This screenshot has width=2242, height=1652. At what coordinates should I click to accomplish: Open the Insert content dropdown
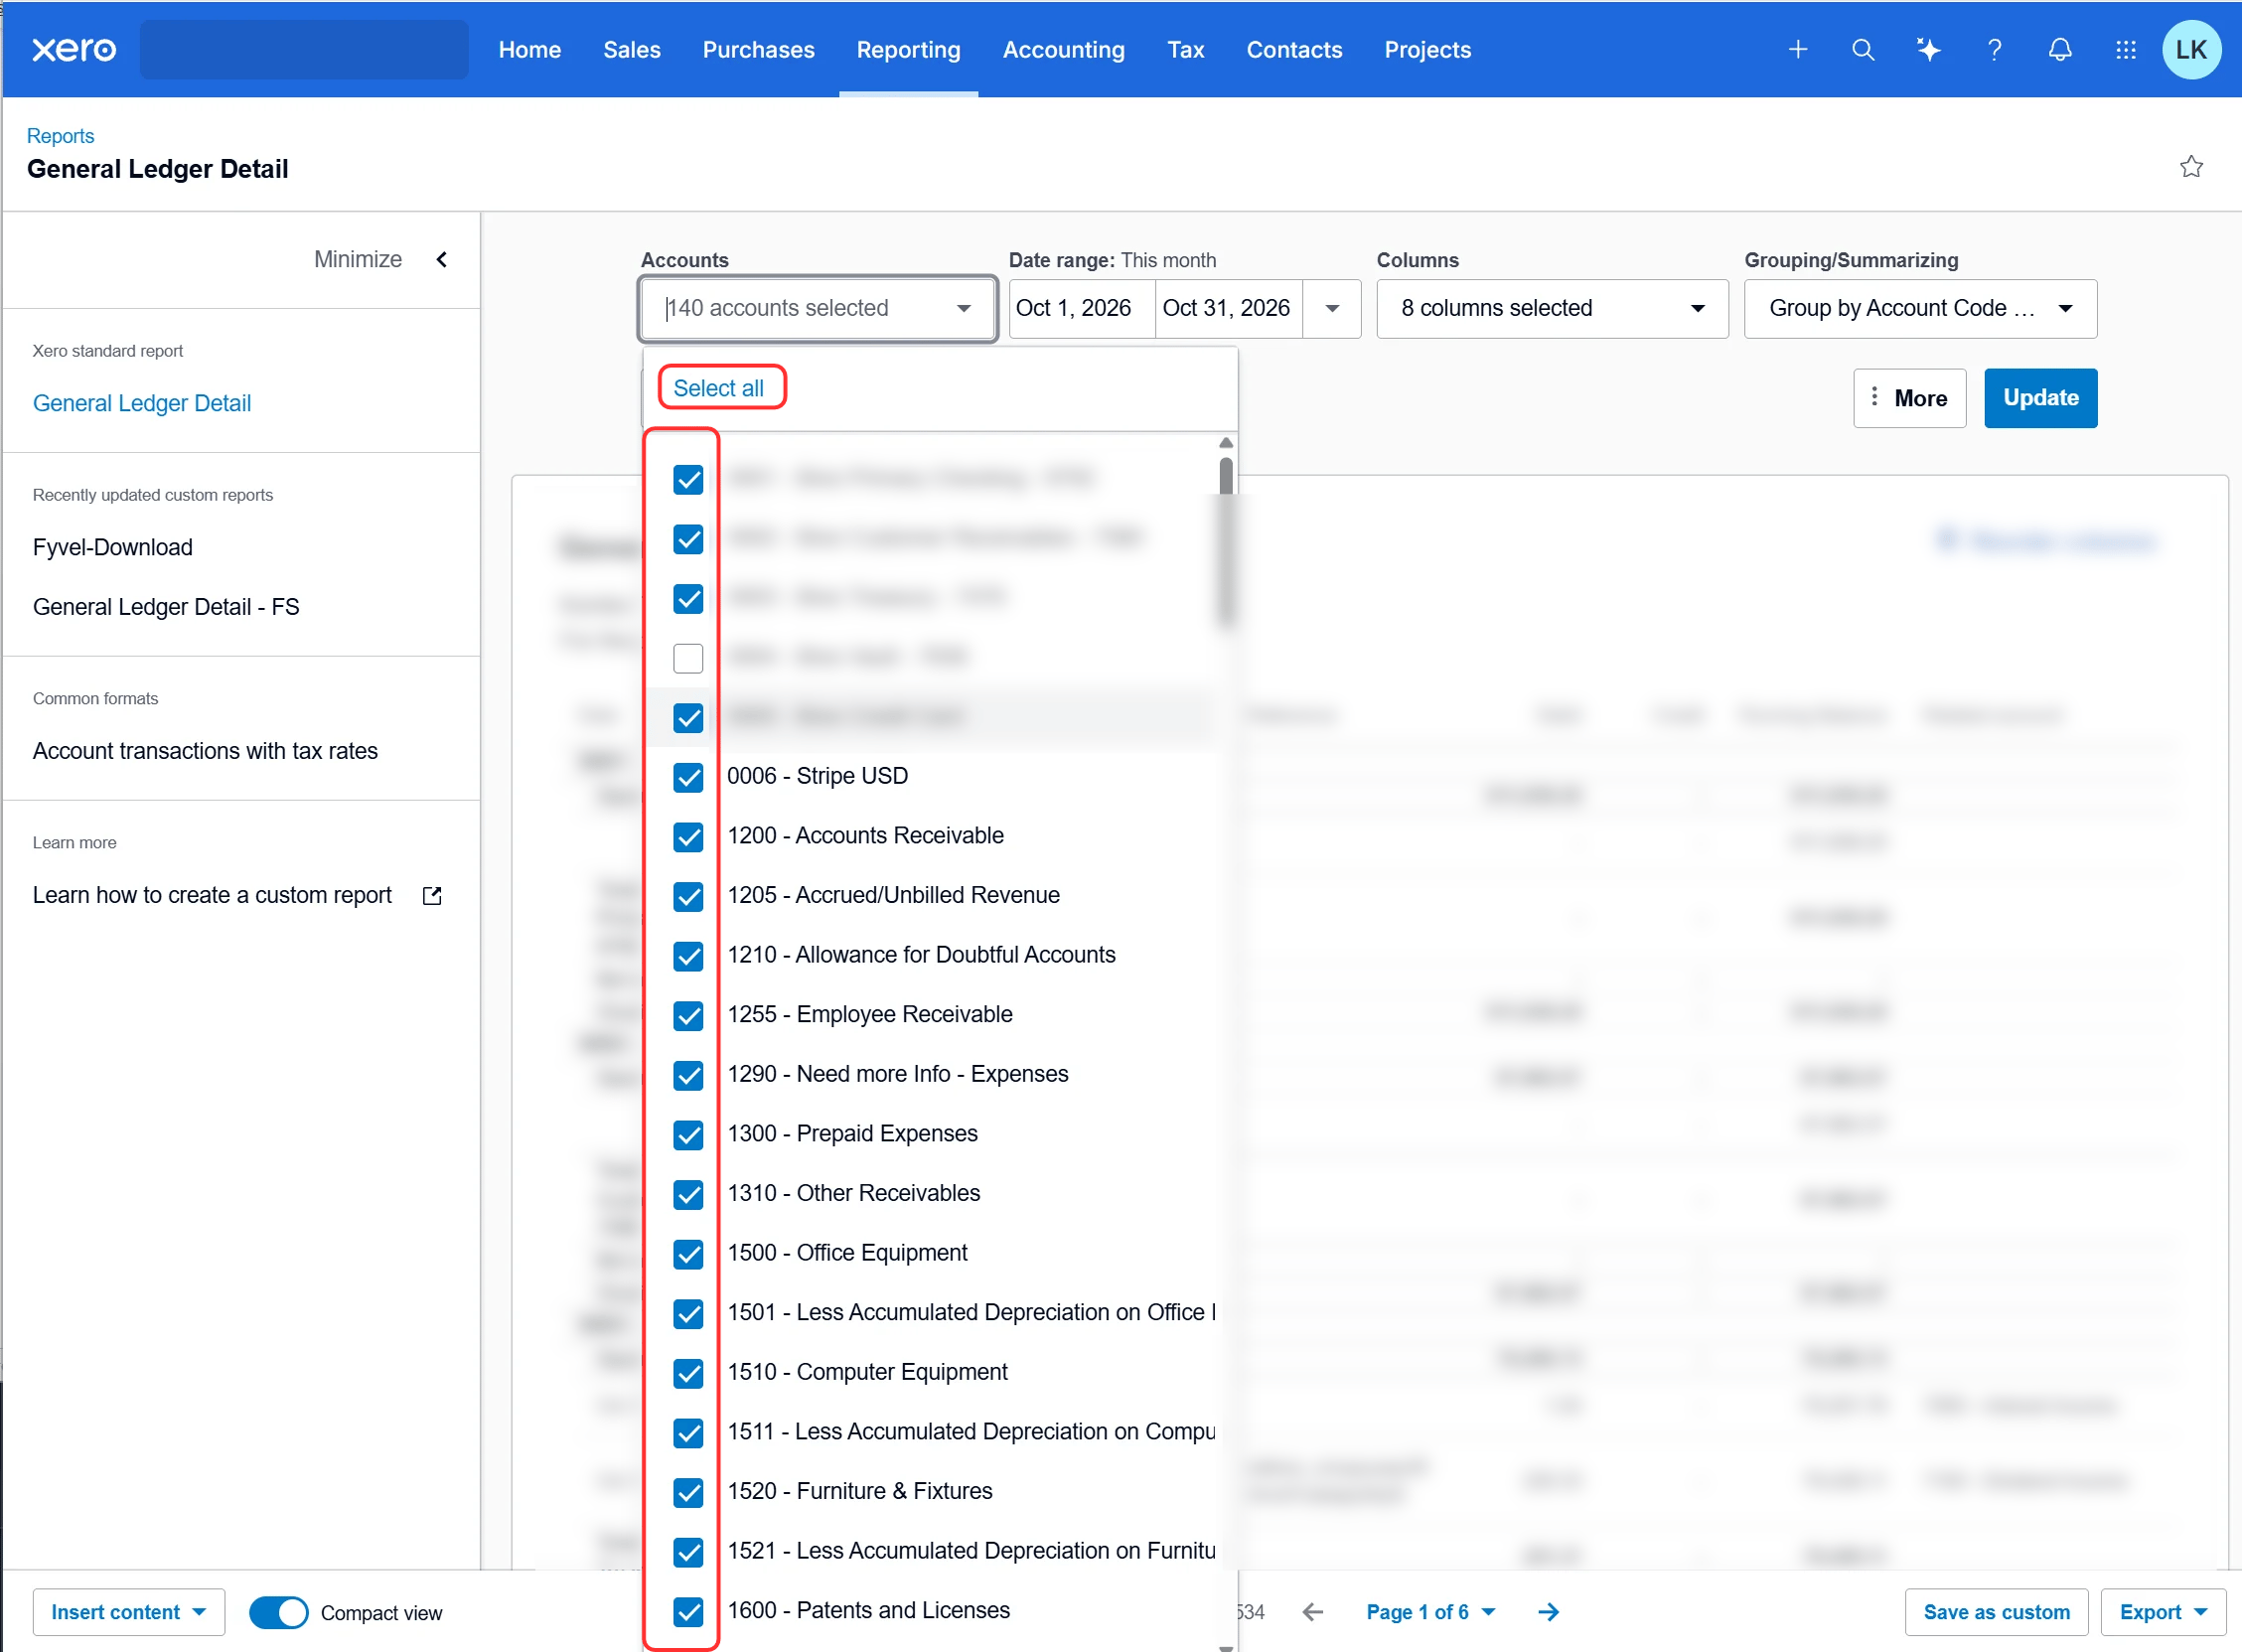click(x=128, y=1612)
